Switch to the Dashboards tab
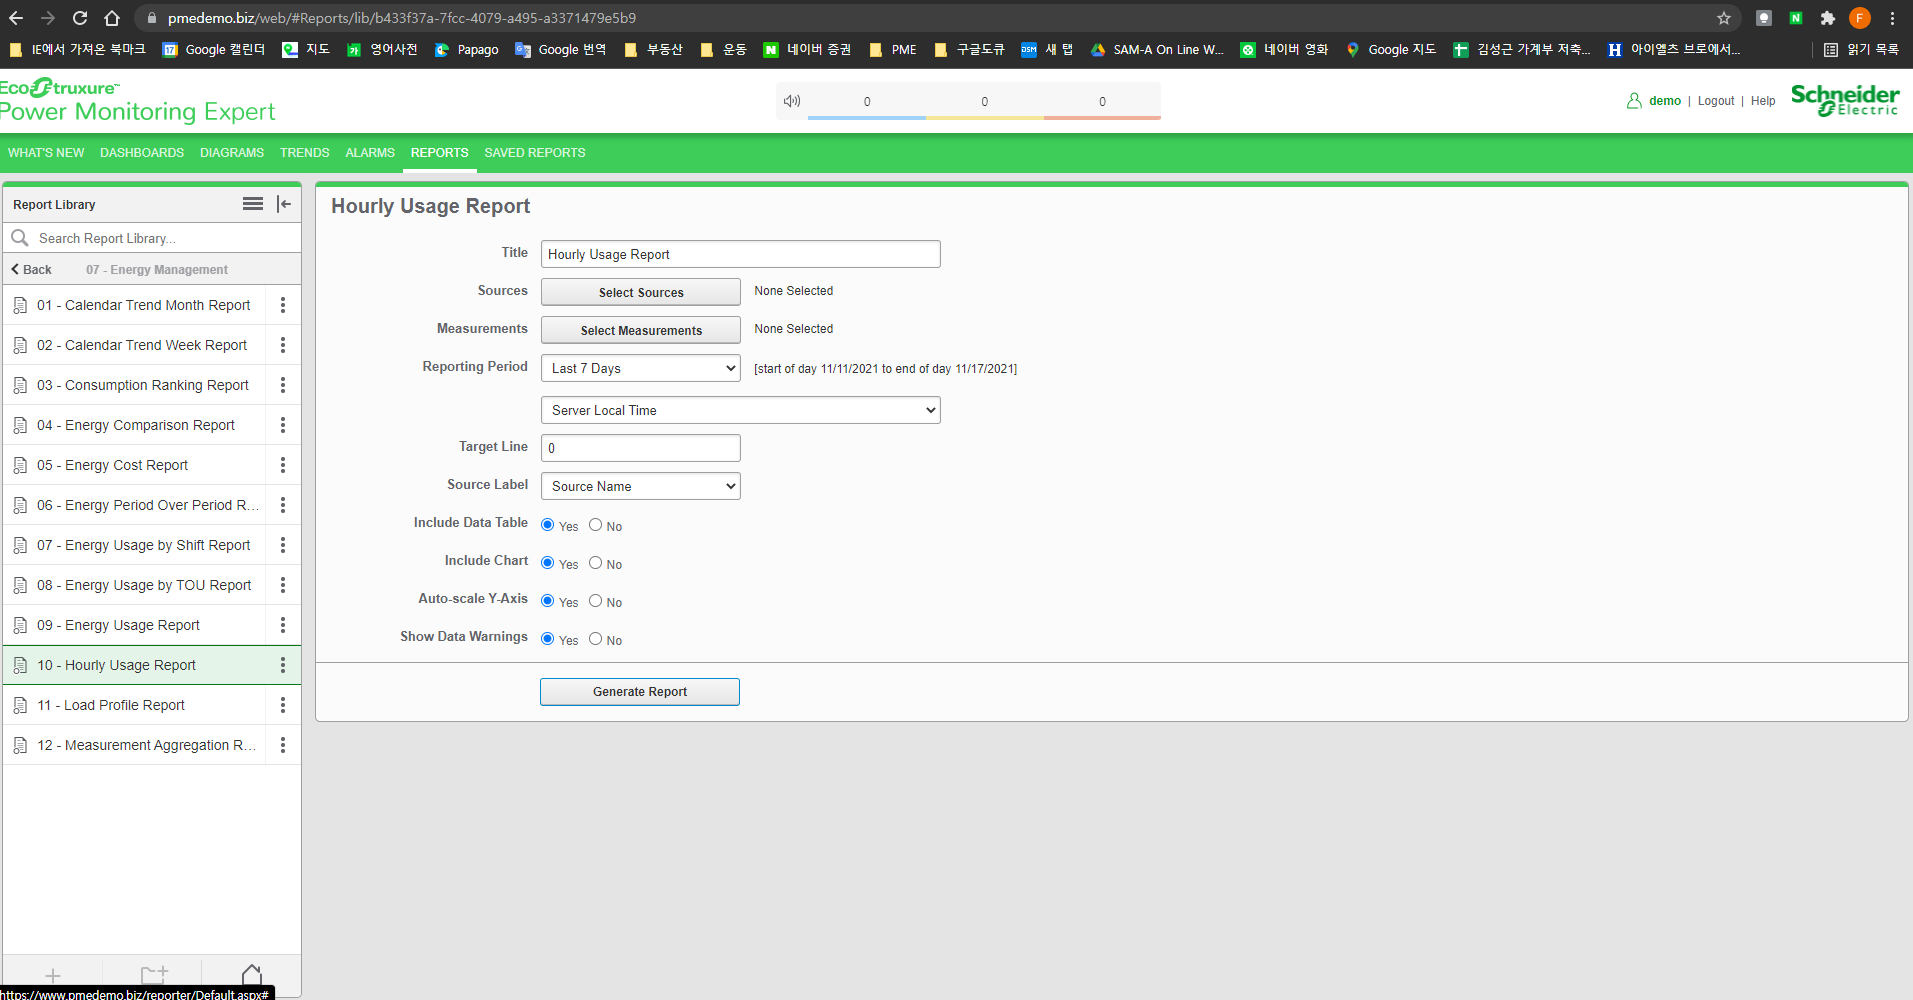 coord(142,153)
